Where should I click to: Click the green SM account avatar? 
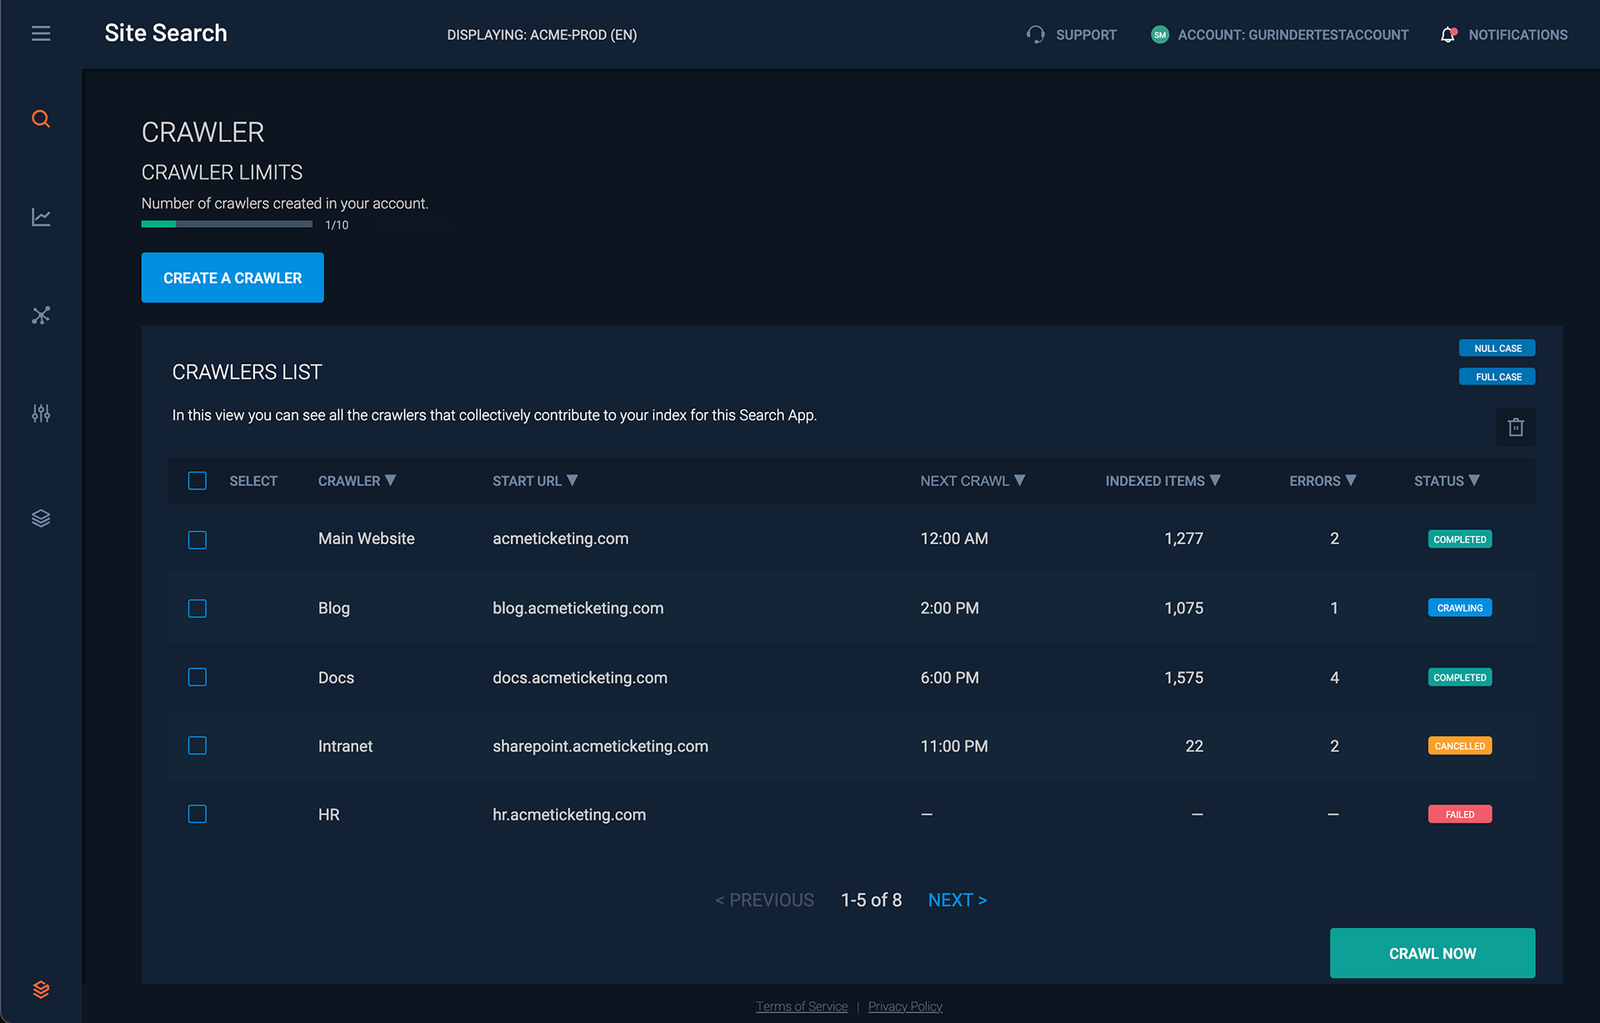click(1160, 35)
